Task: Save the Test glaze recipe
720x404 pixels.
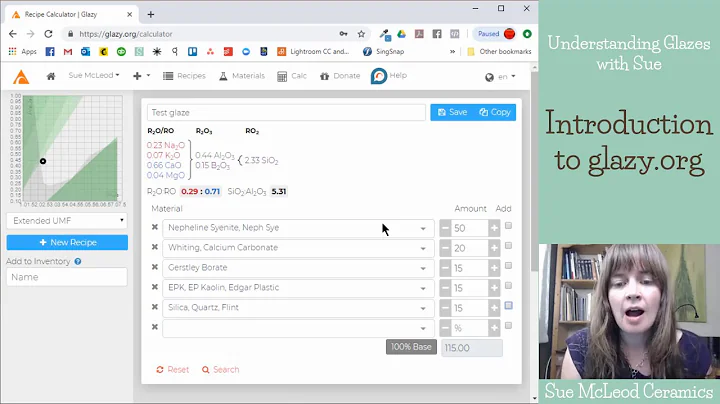Action: [x=452, y=112]
